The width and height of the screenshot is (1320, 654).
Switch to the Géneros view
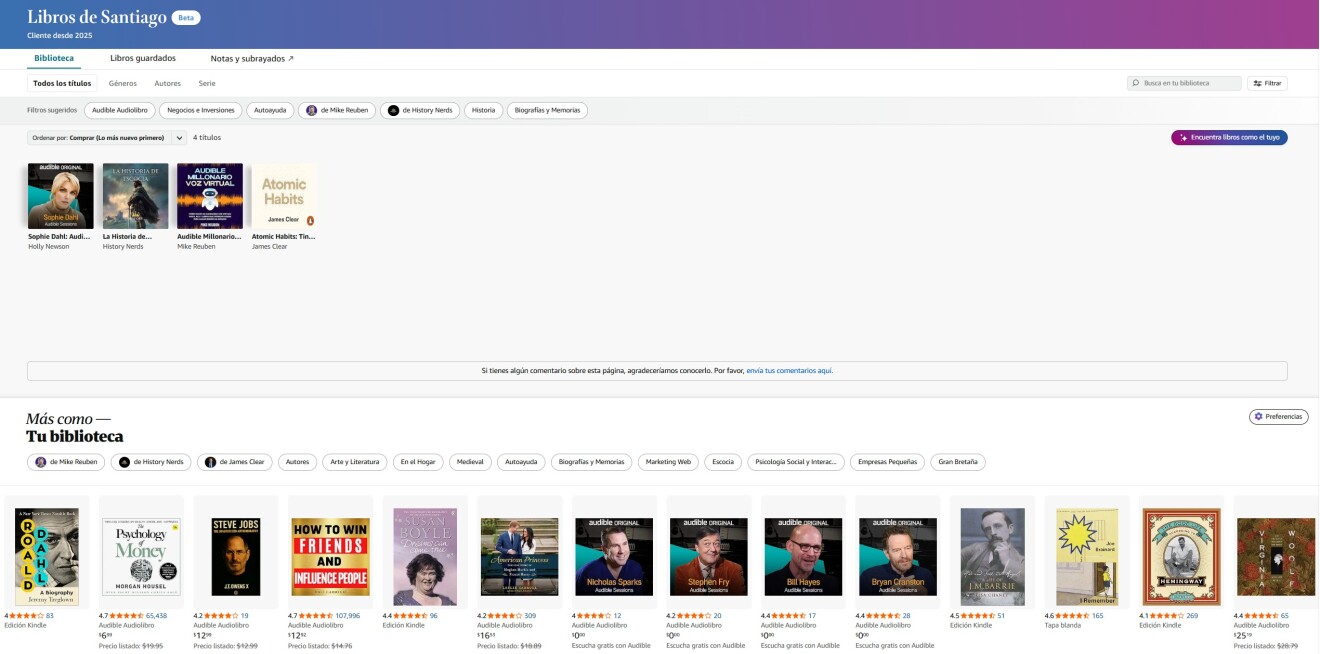click(122, 83)
